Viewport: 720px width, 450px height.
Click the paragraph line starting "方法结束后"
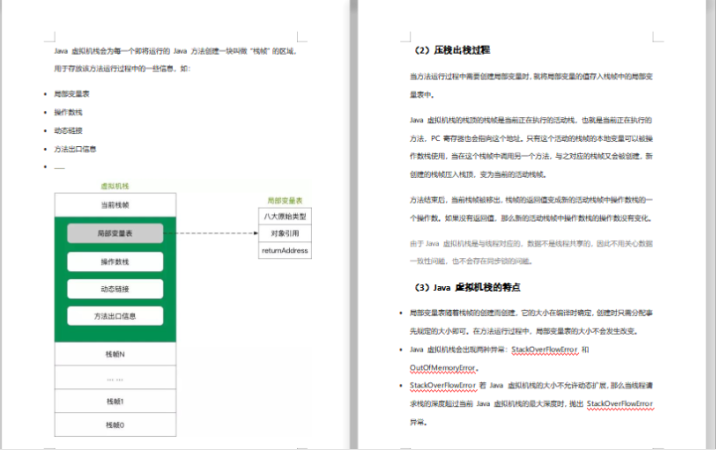[531, 200]
